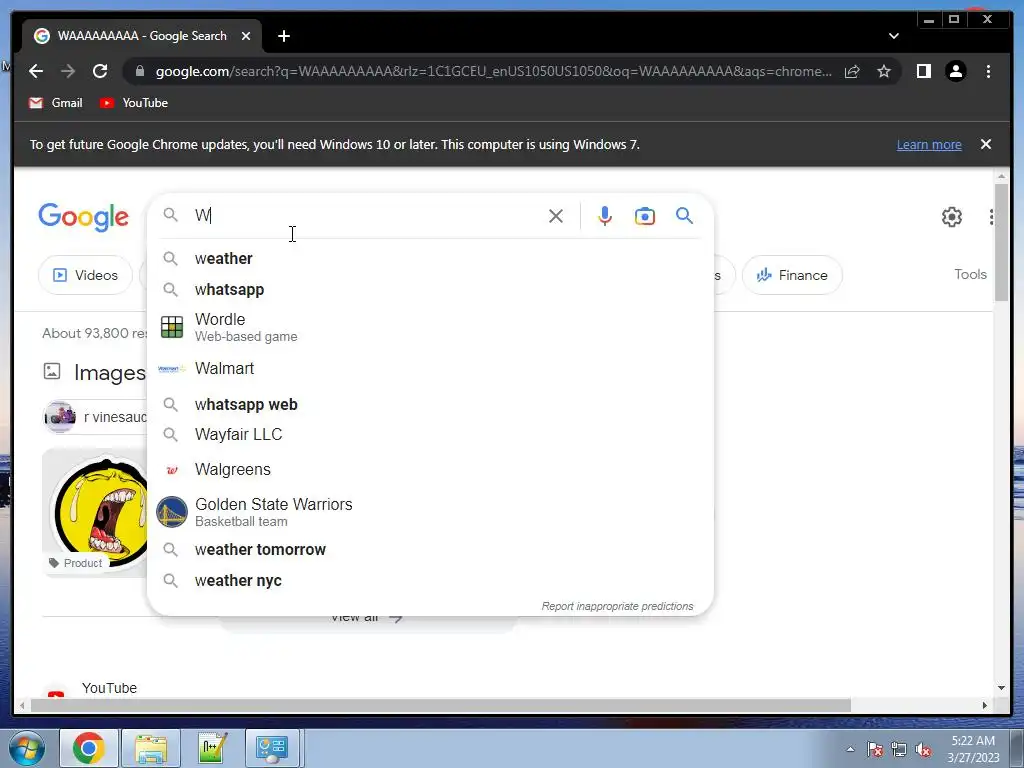Click the 'r vinesauce' image chip
This screenshot has height=768, width=1024.
pos(95,417)
